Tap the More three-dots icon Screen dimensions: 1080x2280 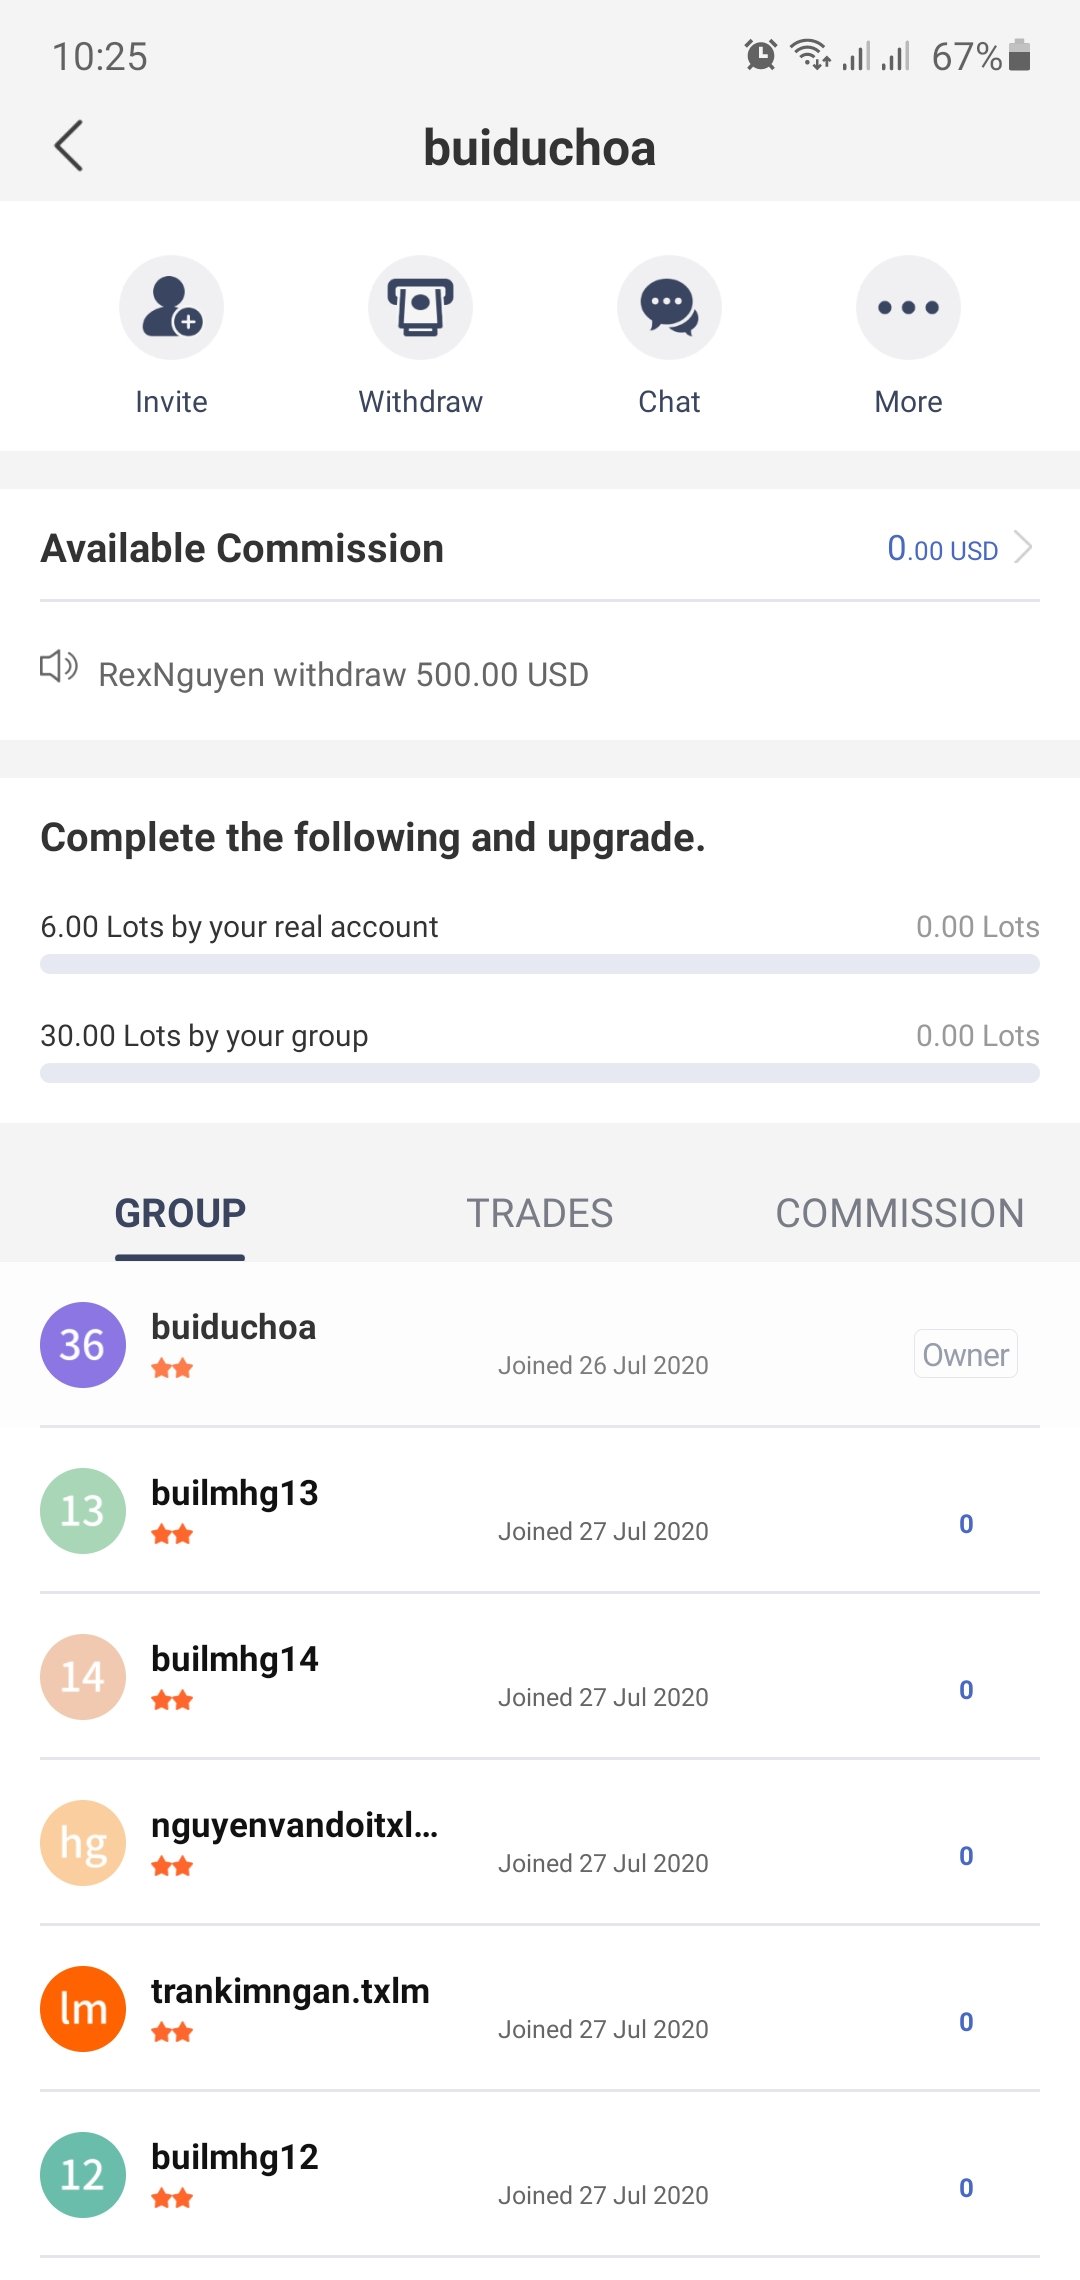[x=908, y=307]
